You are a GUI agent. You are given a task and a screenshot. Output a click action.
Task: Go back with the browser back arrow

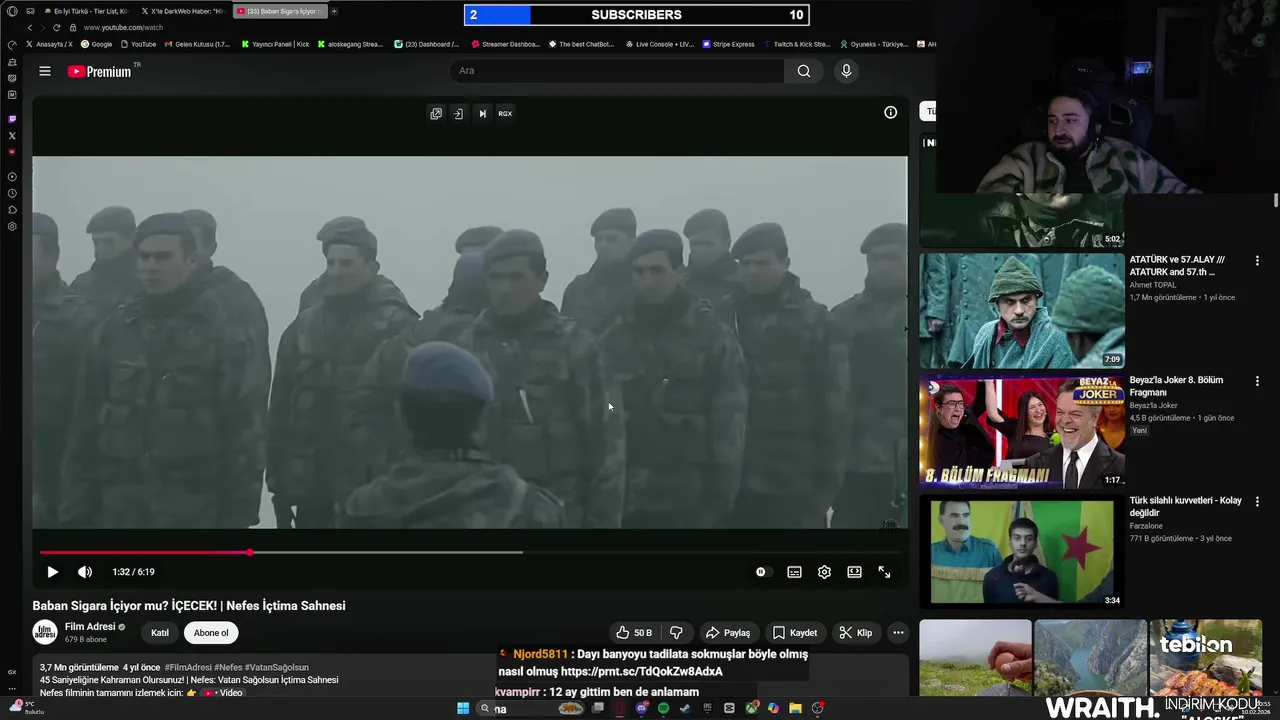tap(30, 28)
